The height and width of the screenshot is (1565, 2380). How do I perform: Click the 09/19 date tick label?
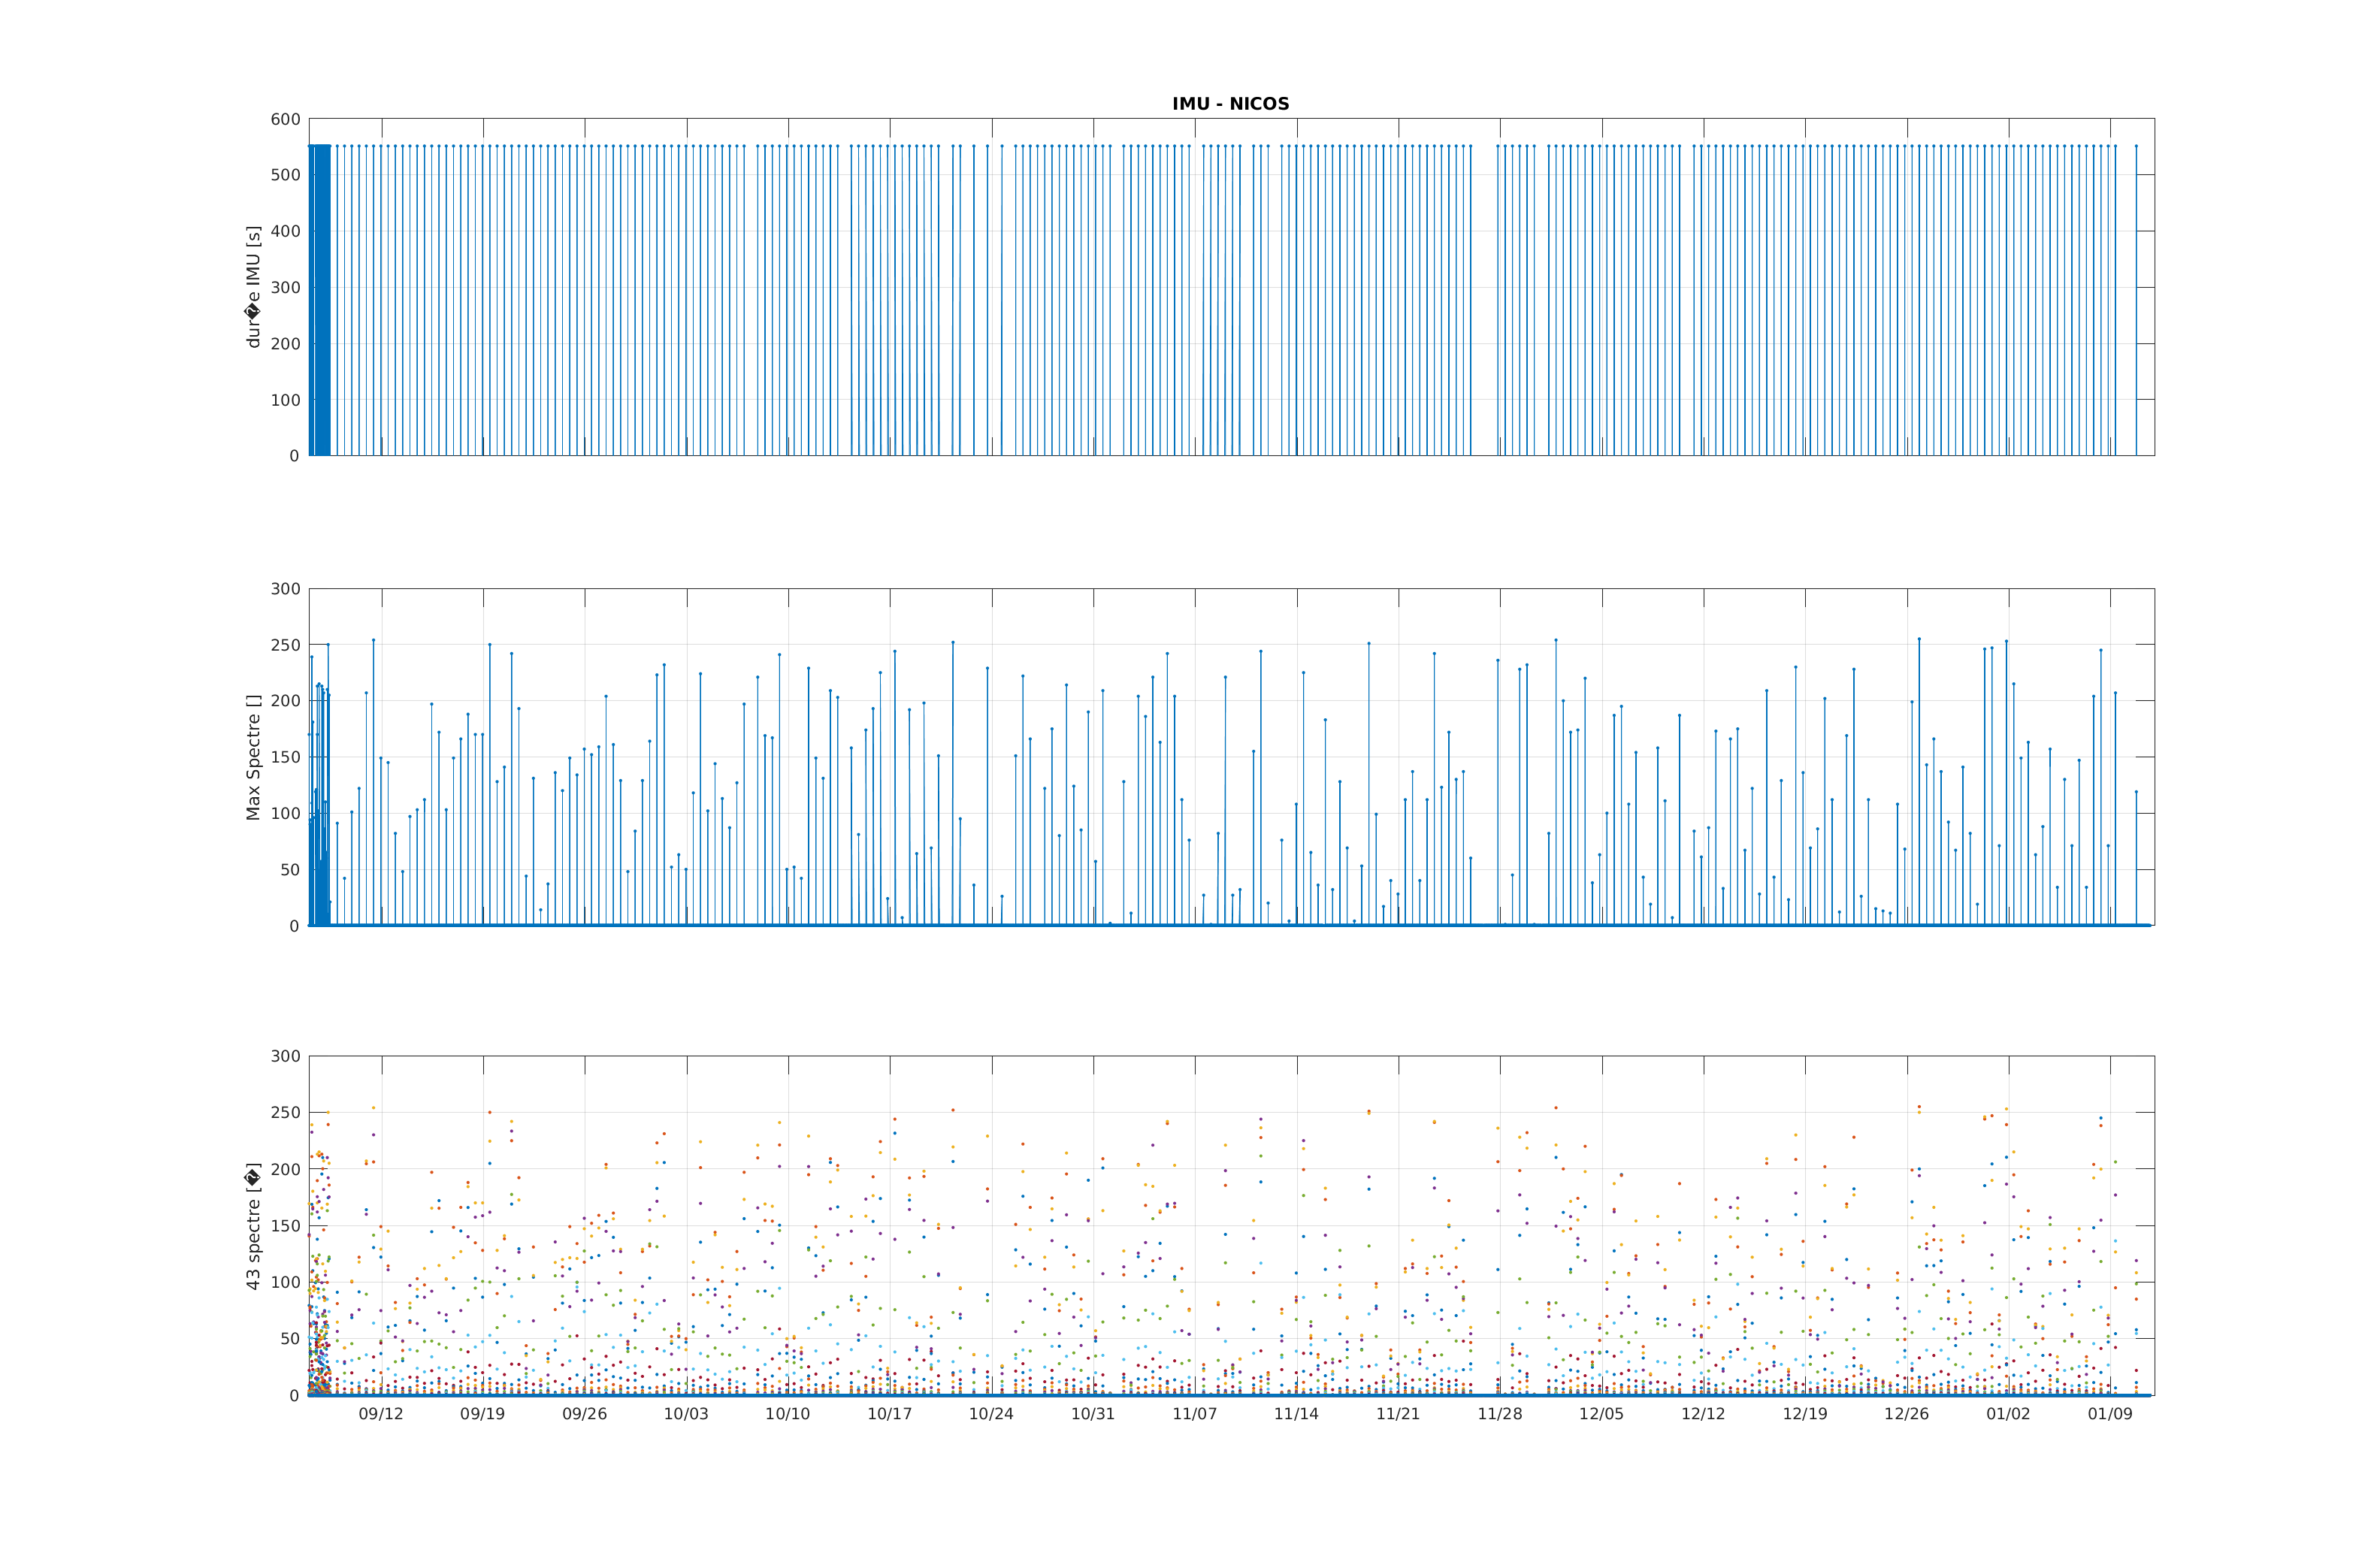tap(483, 1414)
